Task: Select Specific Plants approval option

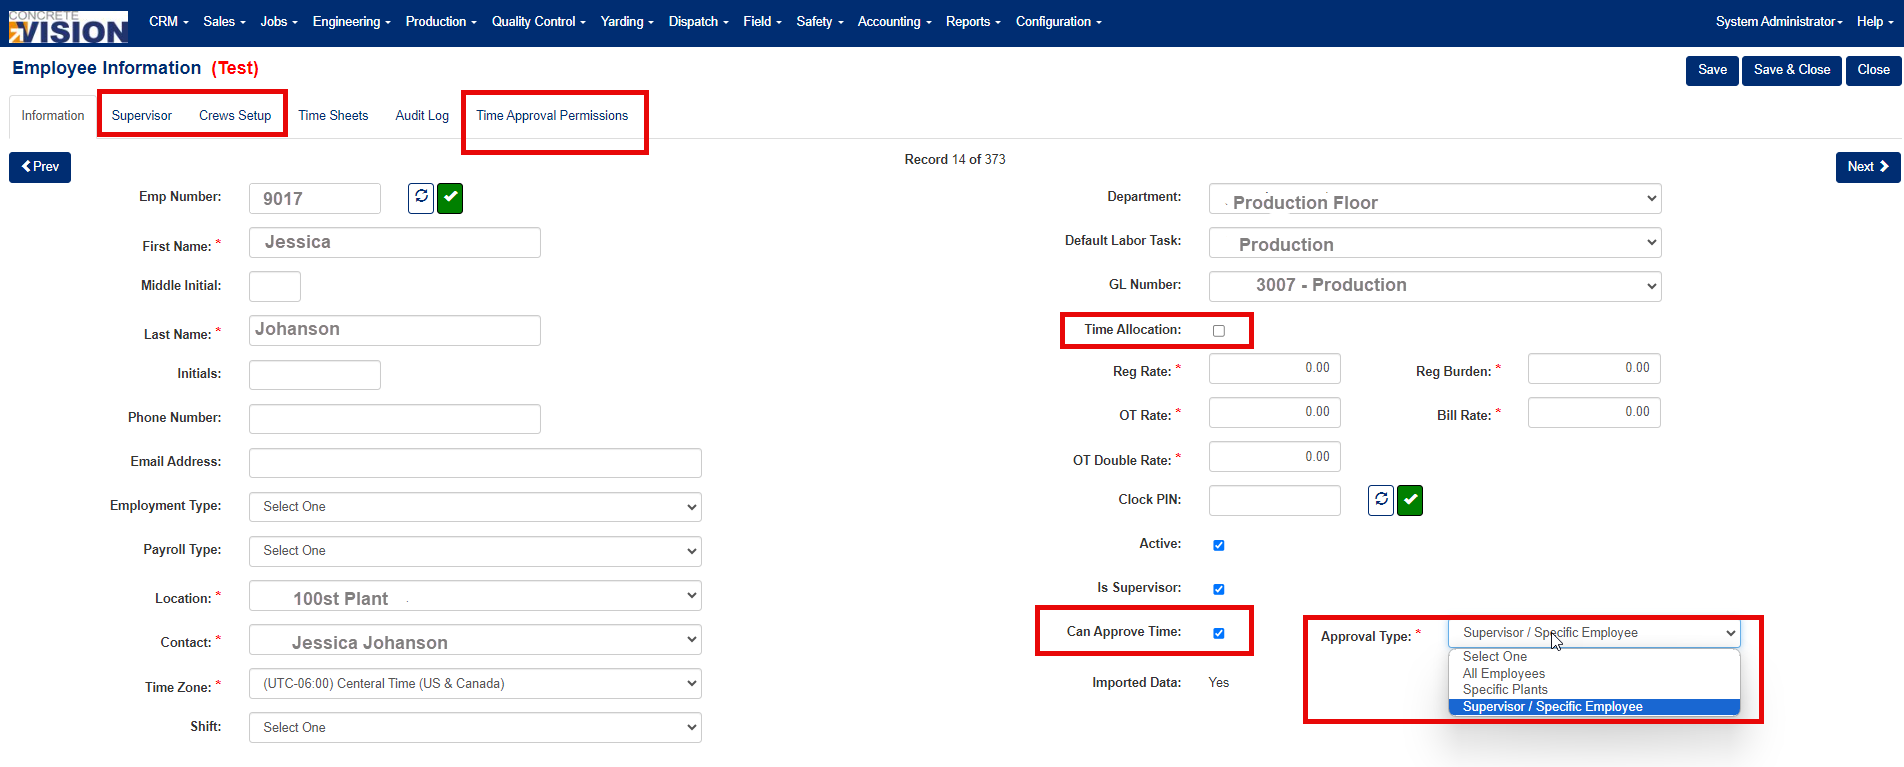Action: [1594, 690]
